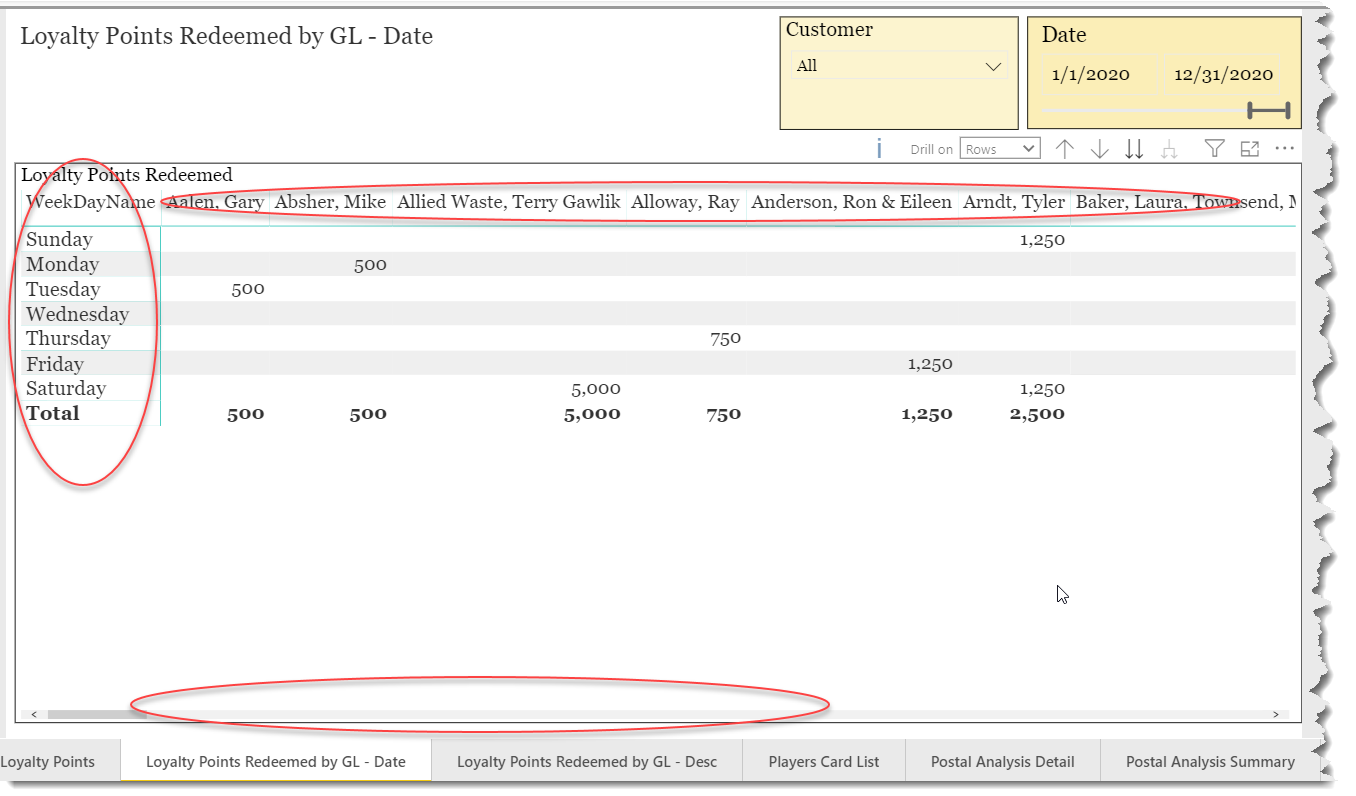Click the 500 value in Monday row

tap(370, 265)
